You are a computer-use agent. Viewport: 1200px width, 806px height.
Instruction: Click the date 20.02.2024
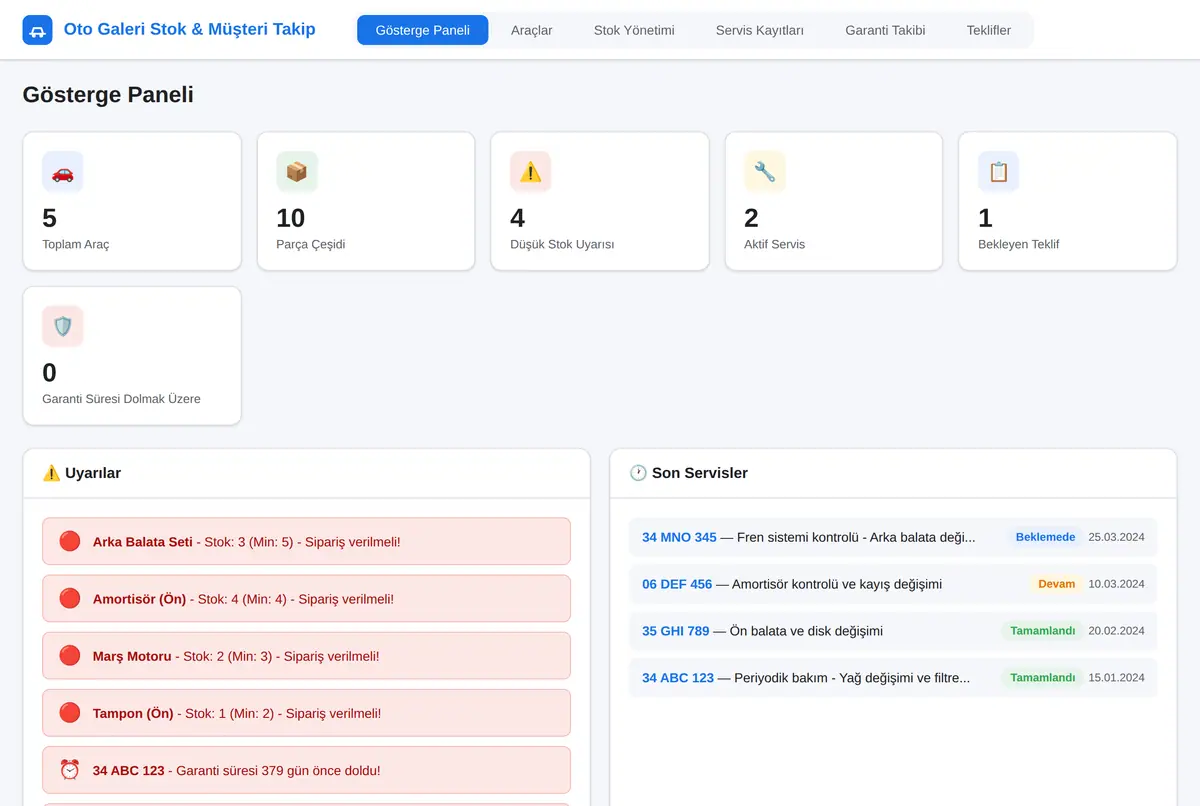pyautogui.click(x=1116, y=631)
